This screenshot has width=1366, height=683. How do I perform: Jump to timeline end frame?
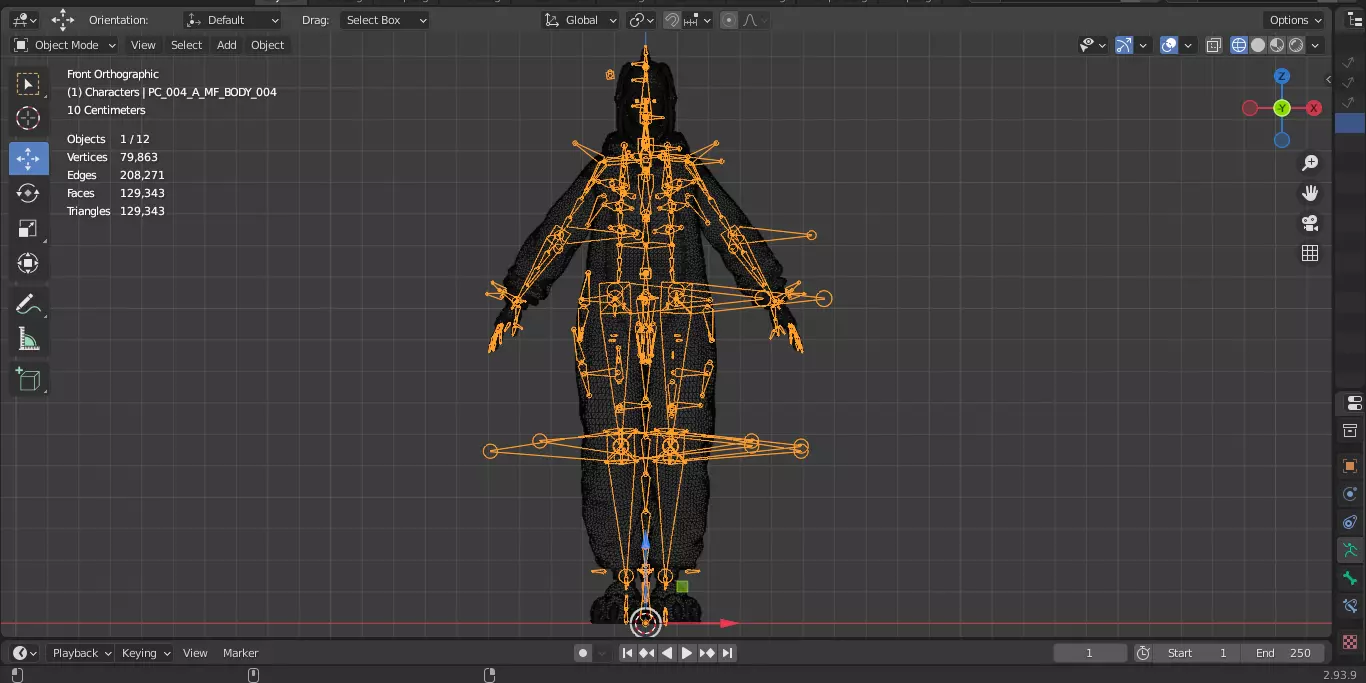pyautogui.click(x=727, y=653)
